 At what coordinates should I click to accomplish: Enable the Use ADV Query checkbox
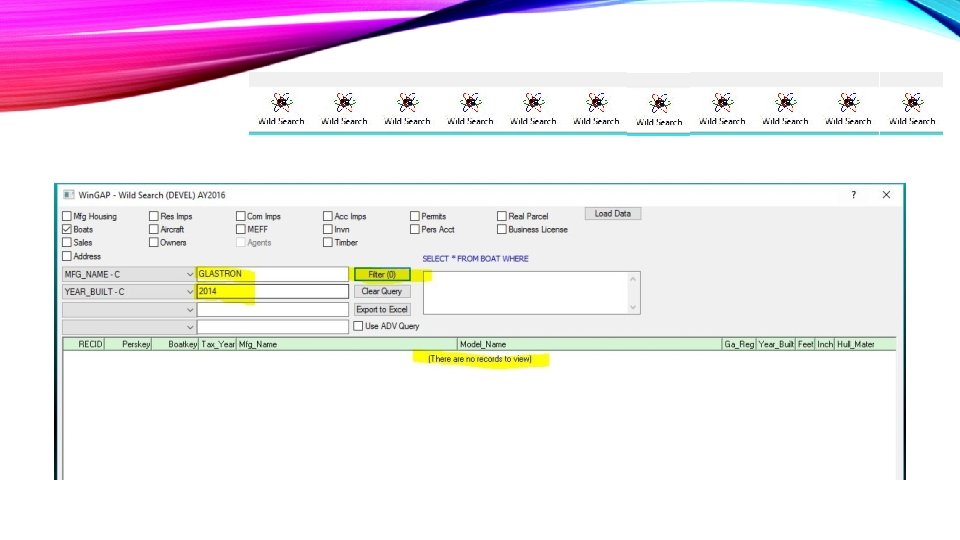(x=358, y=326)
